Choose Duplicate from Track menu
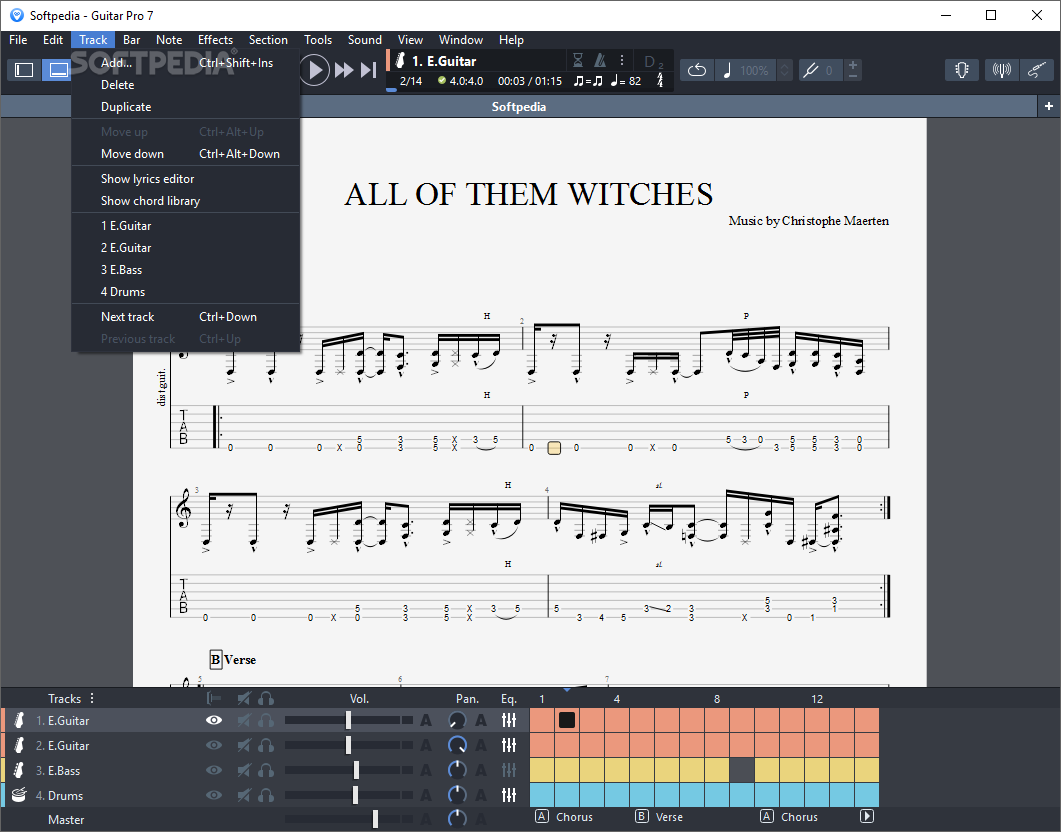1061x832 pixels. (185, 107)
